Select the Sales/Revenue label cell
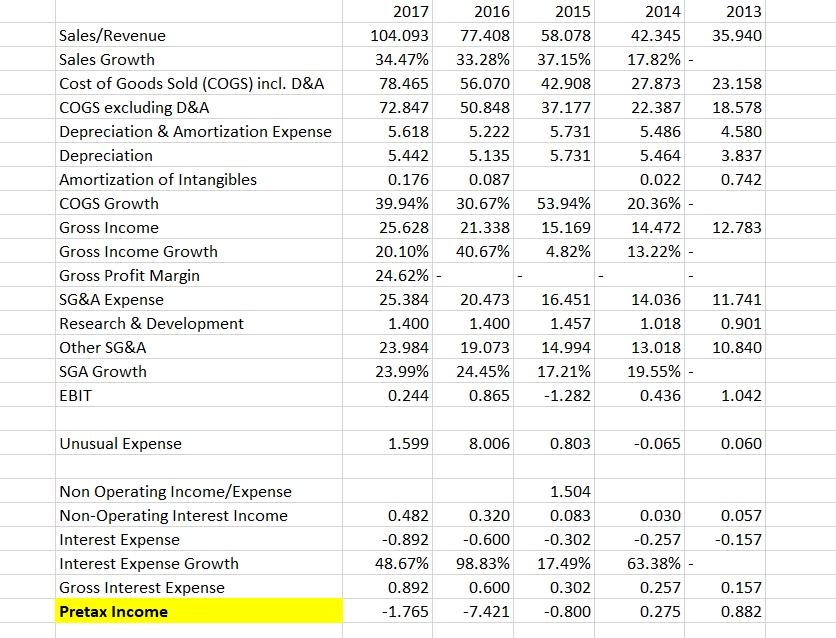Viewport: 836px width, 638px height. click(x=110, y=35)
